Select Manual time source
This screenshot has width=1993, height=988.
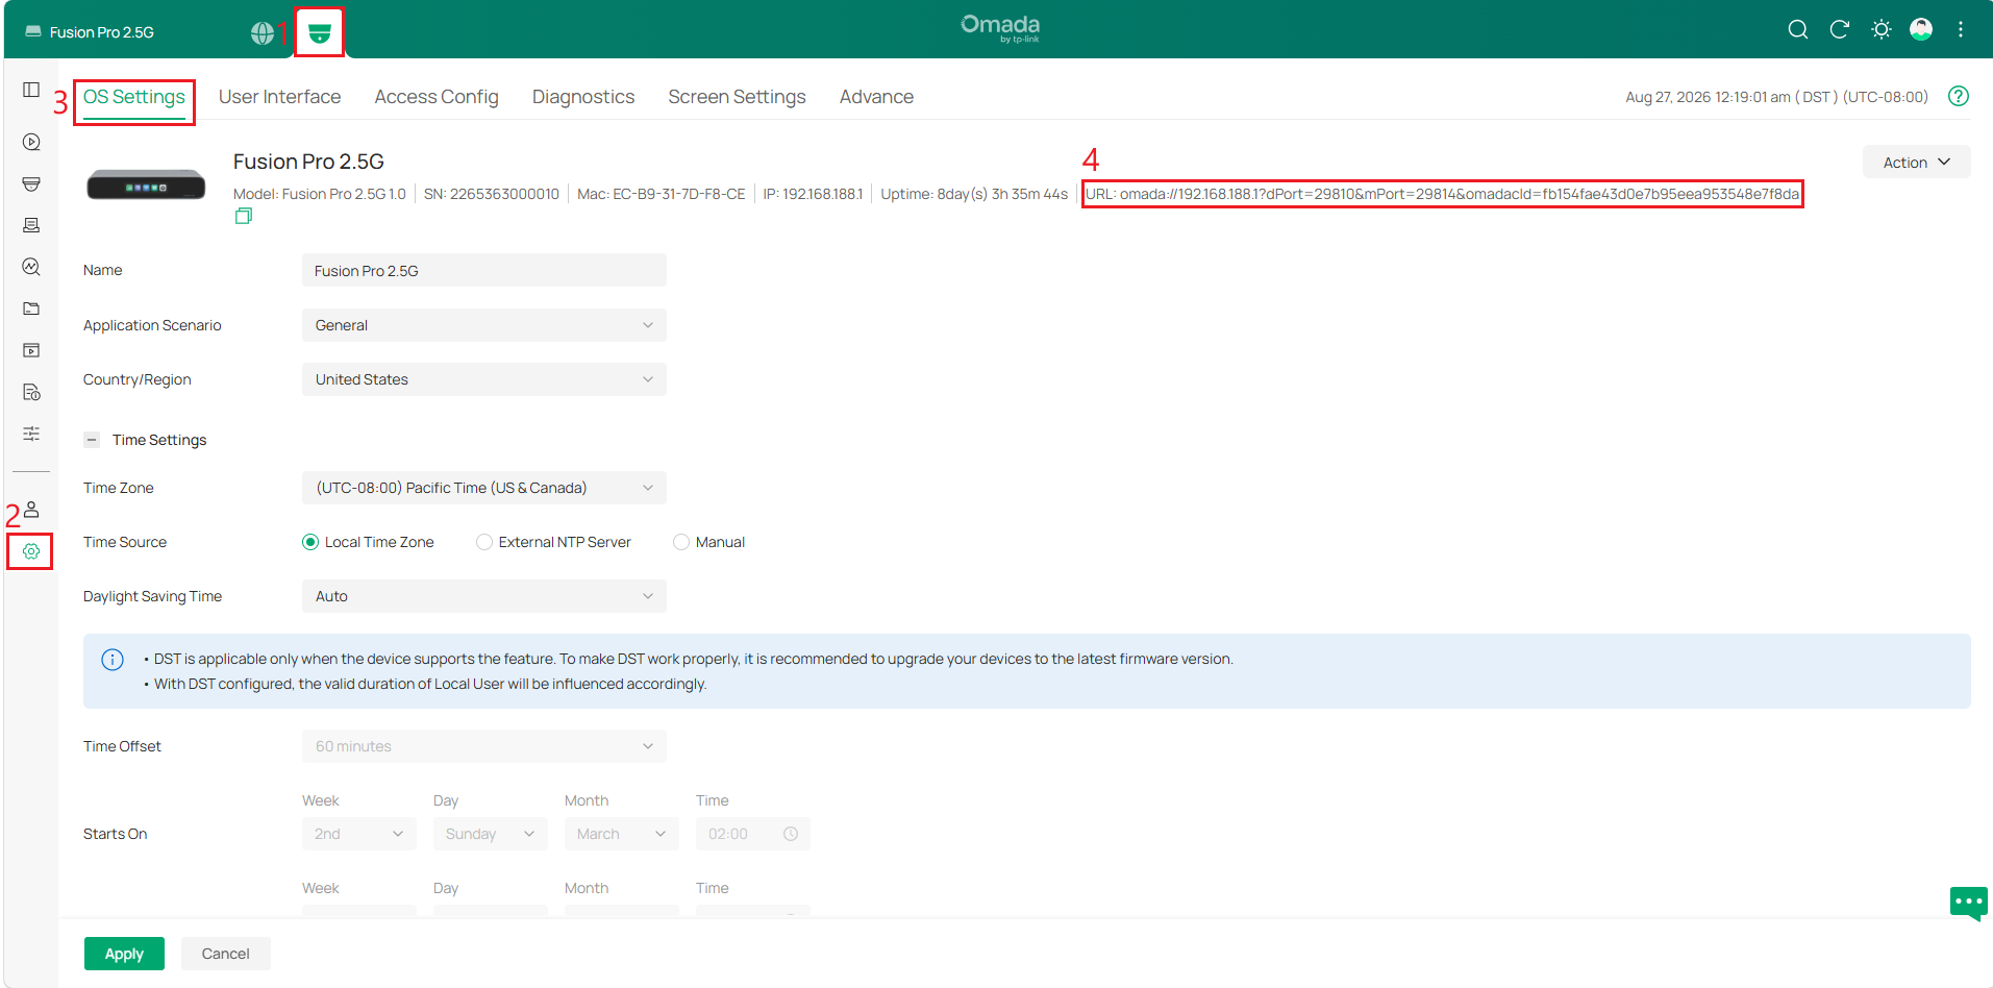709,542
